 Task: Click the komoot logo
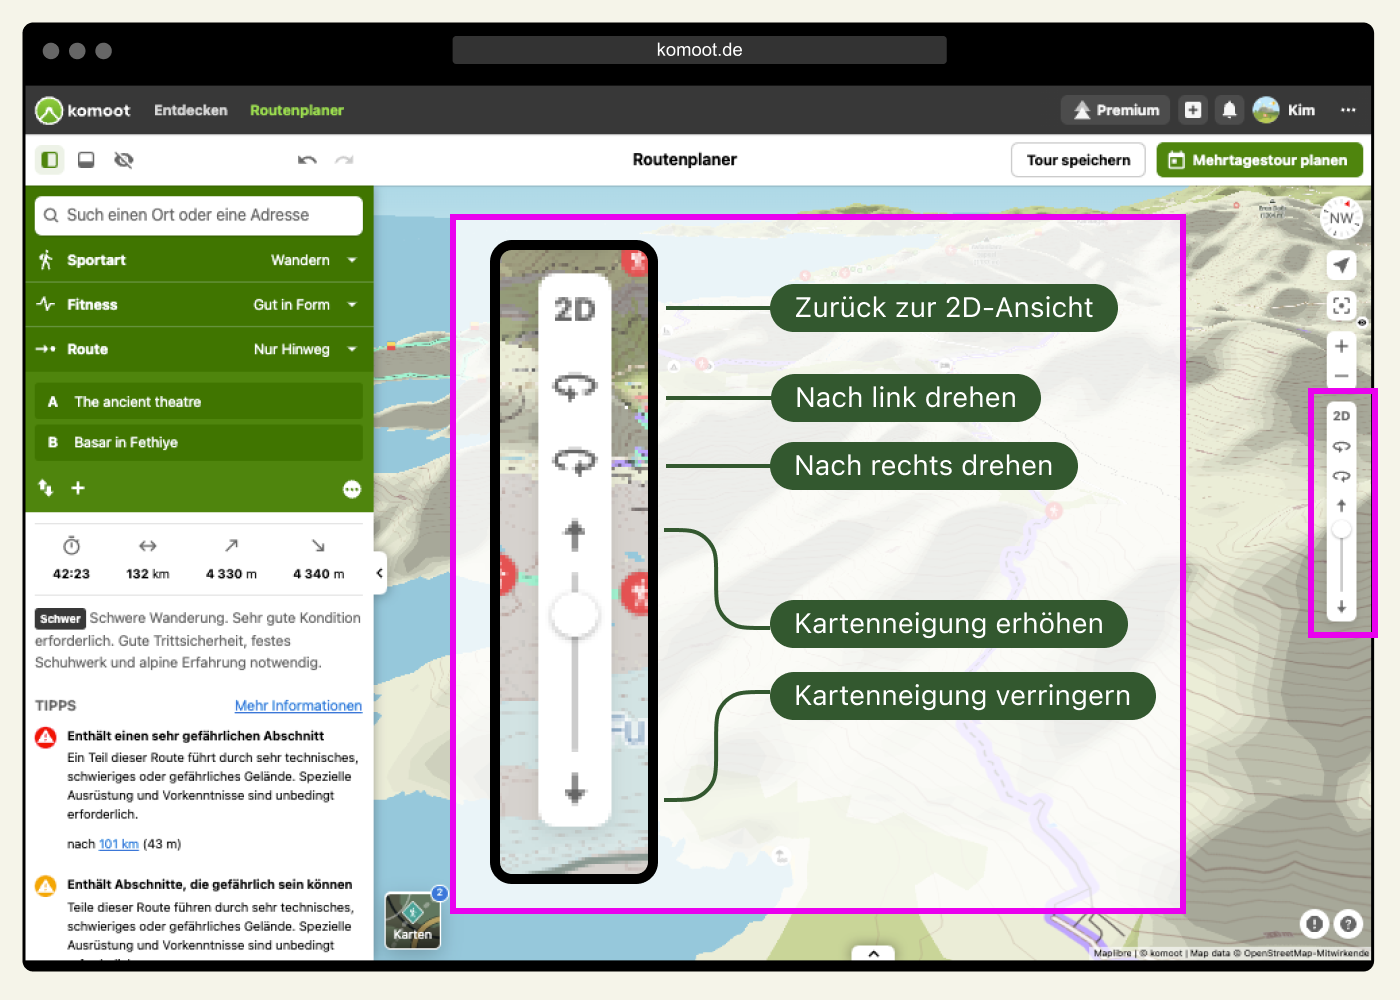click(x=83, y=110)
